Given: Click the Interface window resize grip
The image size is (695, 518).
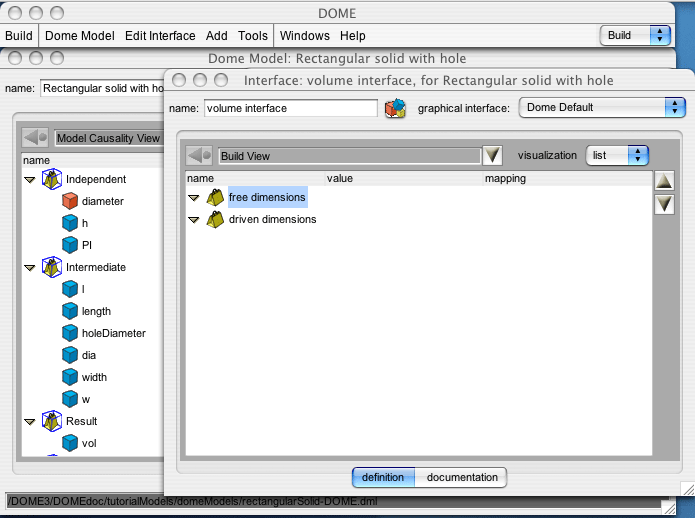Looking at the screenshot, I should (x=688, y=489).
